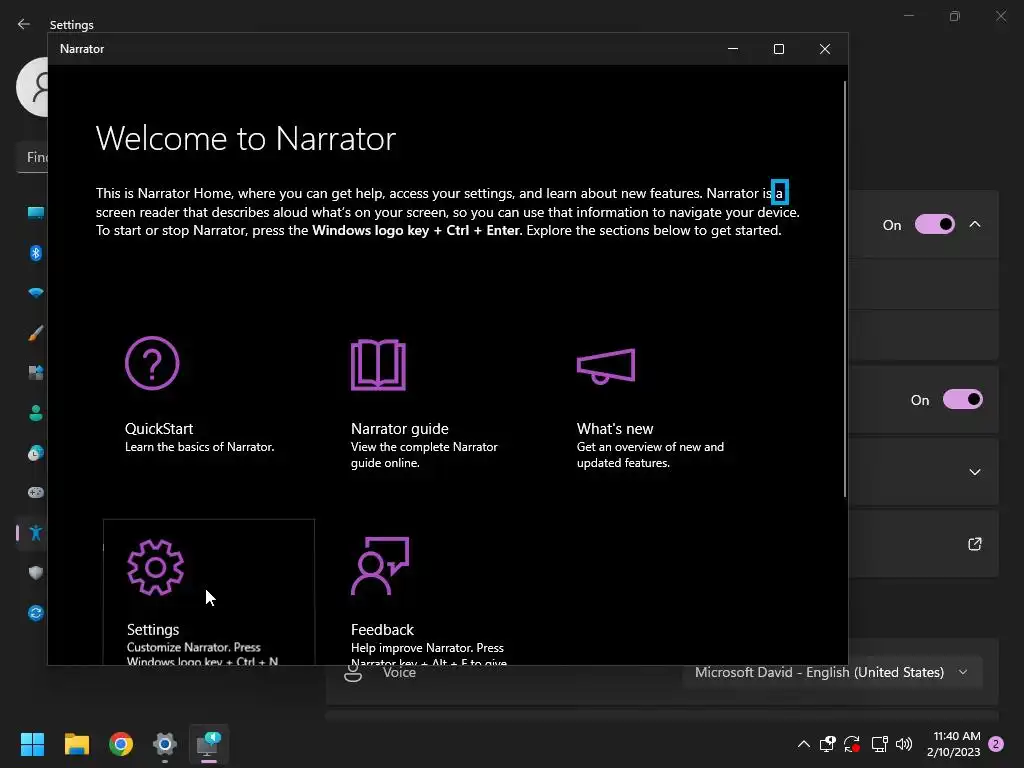Open the QuickStart question mark icon

tap(152, 363)
